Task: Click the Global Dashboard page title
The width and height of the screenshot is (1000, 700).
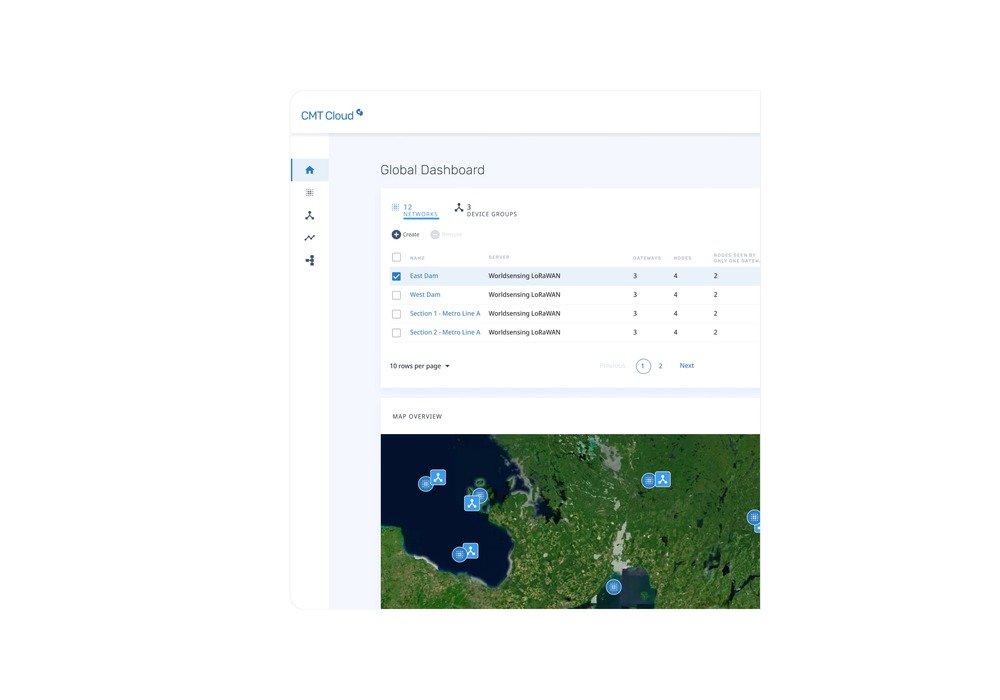Action: (432, 170)
